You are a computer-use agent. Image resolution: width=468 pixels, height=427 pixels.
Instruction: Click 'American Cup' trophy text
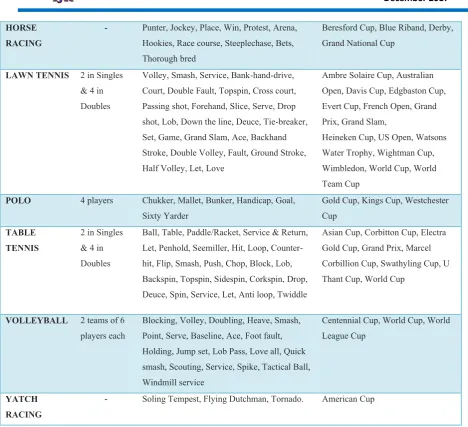pos(348,399)
